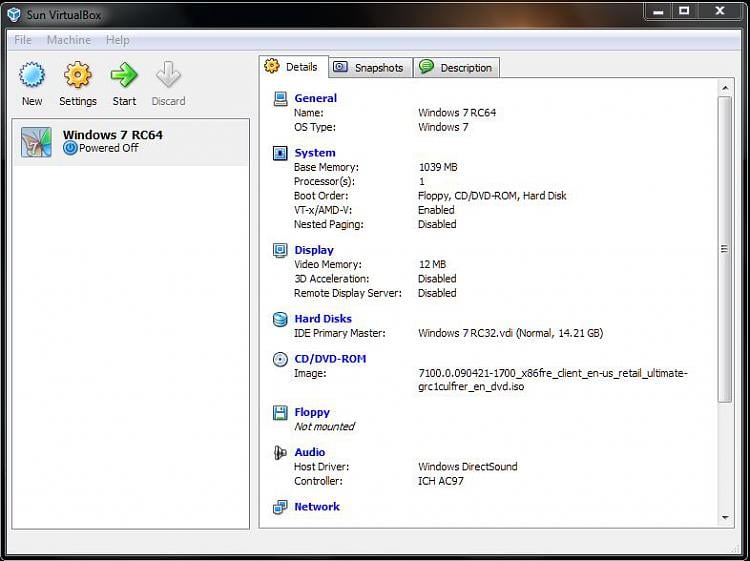Image resolution: width=750 pixels, height=561 pixels.
Task: Click the Start button label
Action: pos(124,101)
